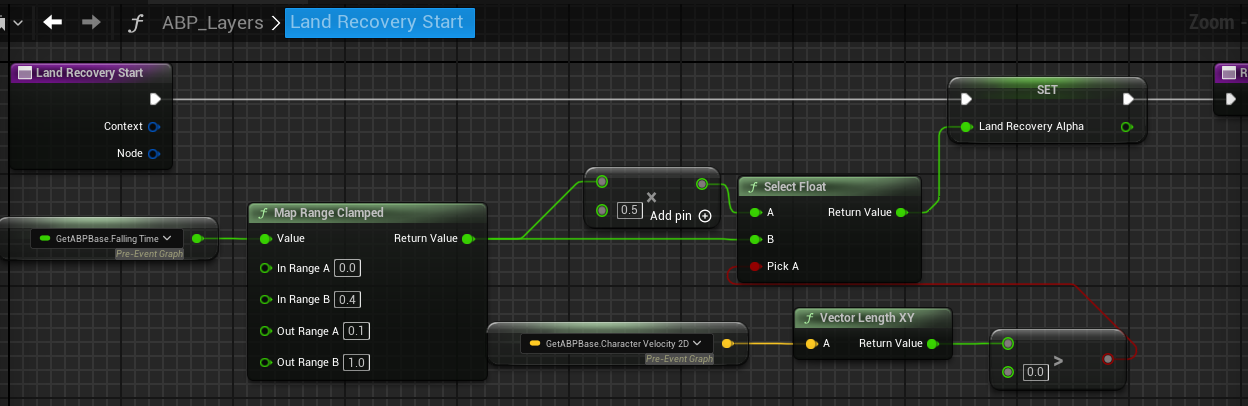The image size is (1248, 406).
Task: Edit the Out Range B value field
Action: 355,362
